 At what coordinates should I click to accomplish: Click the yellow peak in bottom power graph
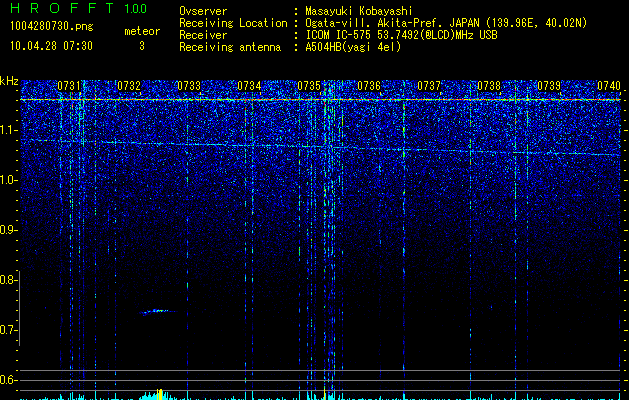tap(159, 394)
